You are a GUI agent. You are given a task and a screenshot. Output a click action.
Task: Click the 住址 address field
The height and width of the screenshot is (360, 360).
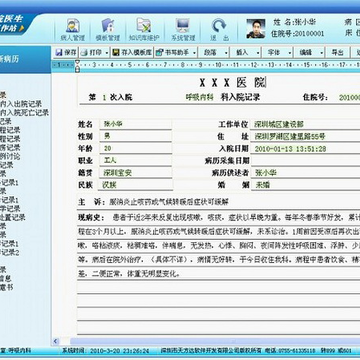pyautogui.click(x=306, y=136)
